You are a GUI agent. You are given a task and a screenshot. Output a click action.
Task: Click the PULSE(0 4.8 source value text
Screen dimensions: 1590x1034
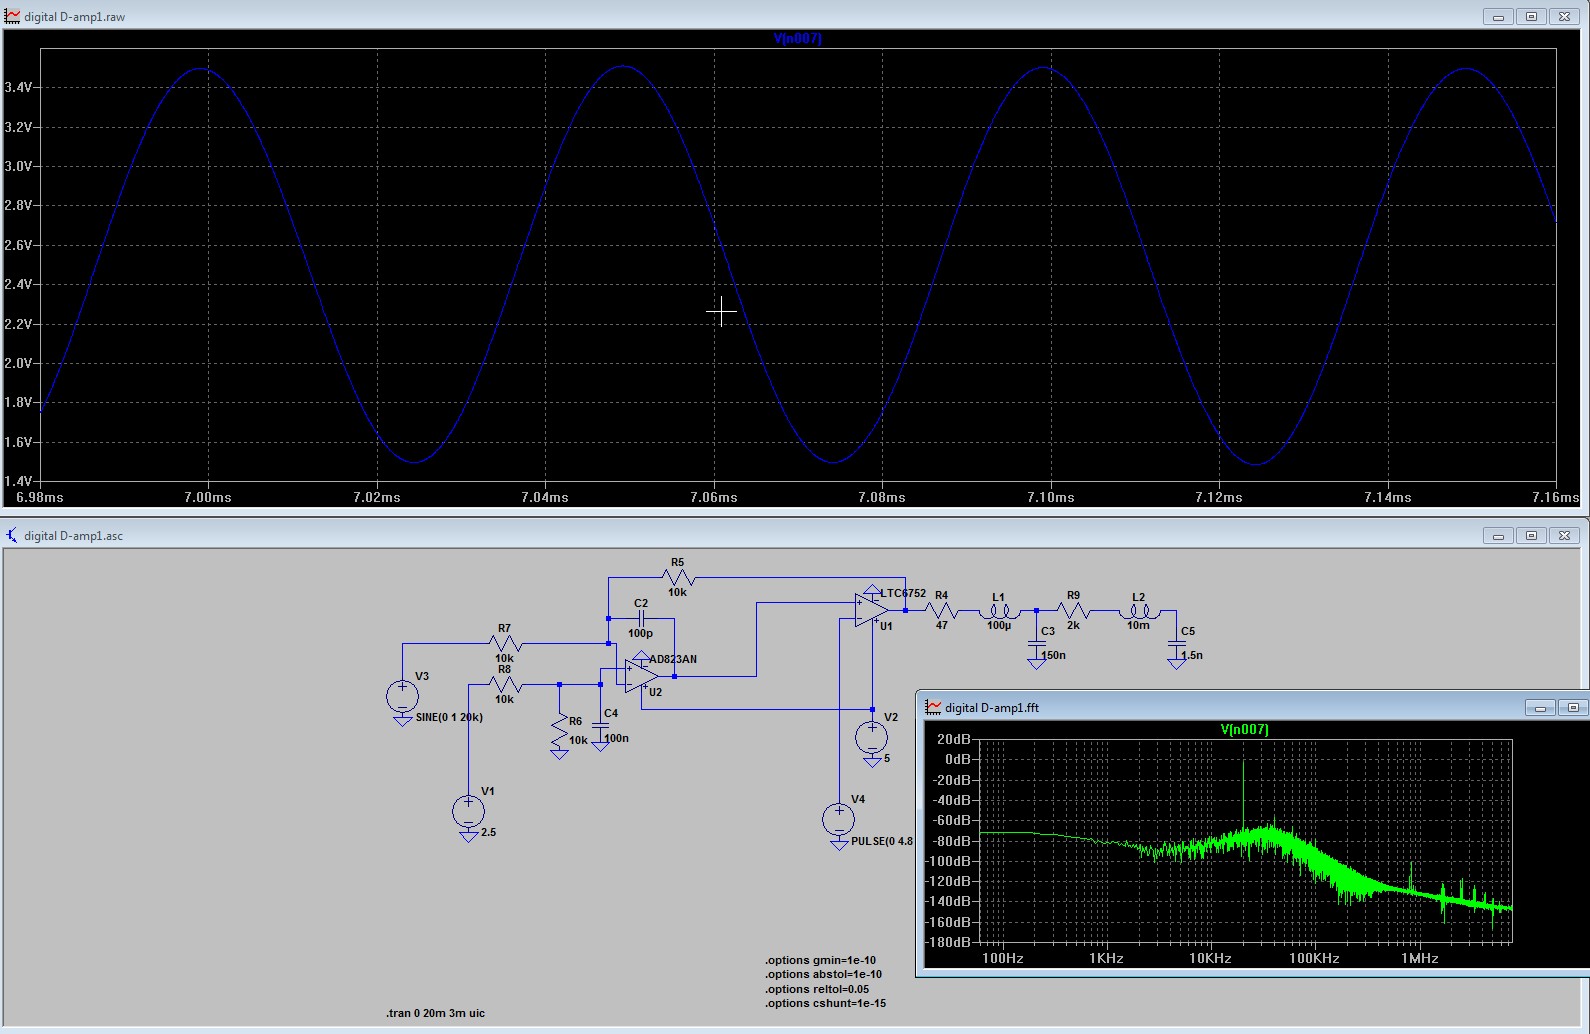pos(882,841)
